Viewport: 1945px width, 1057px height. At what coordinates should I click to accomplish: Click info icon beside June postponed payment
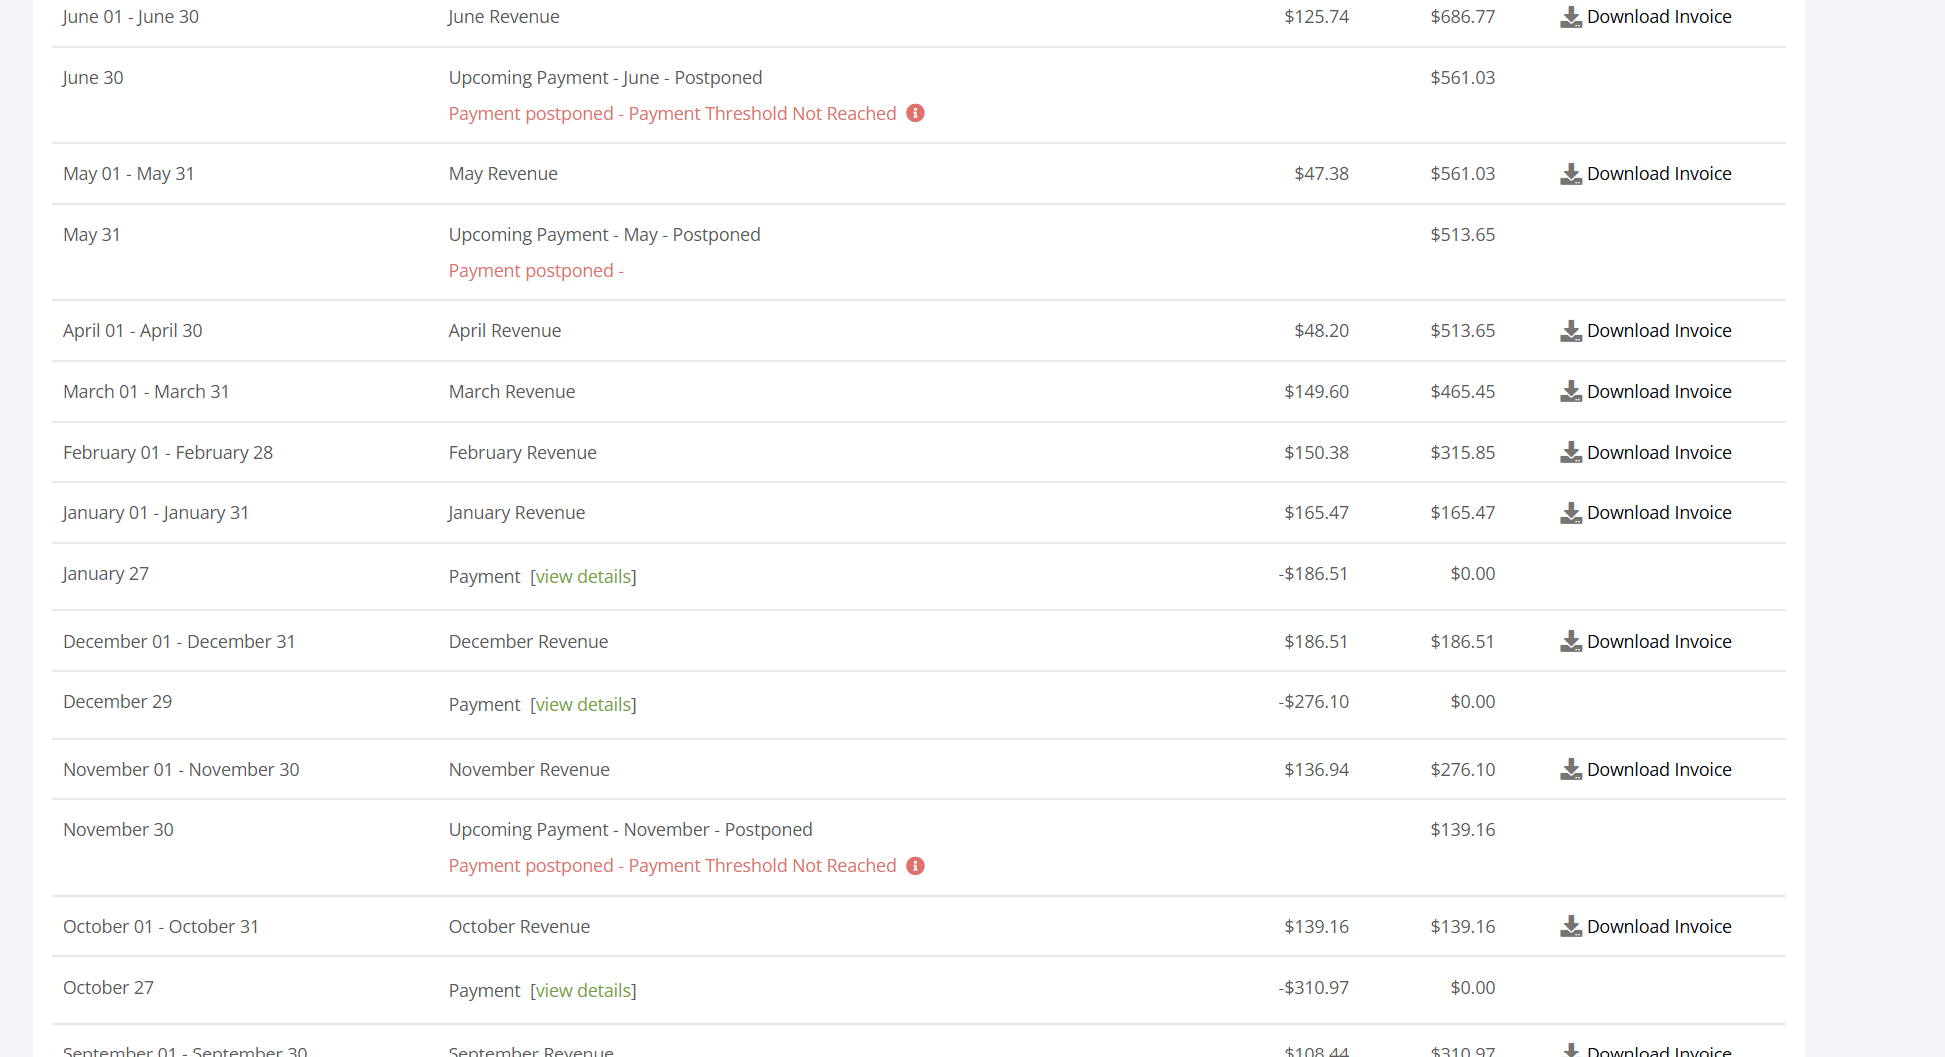[x=915, y=113]
